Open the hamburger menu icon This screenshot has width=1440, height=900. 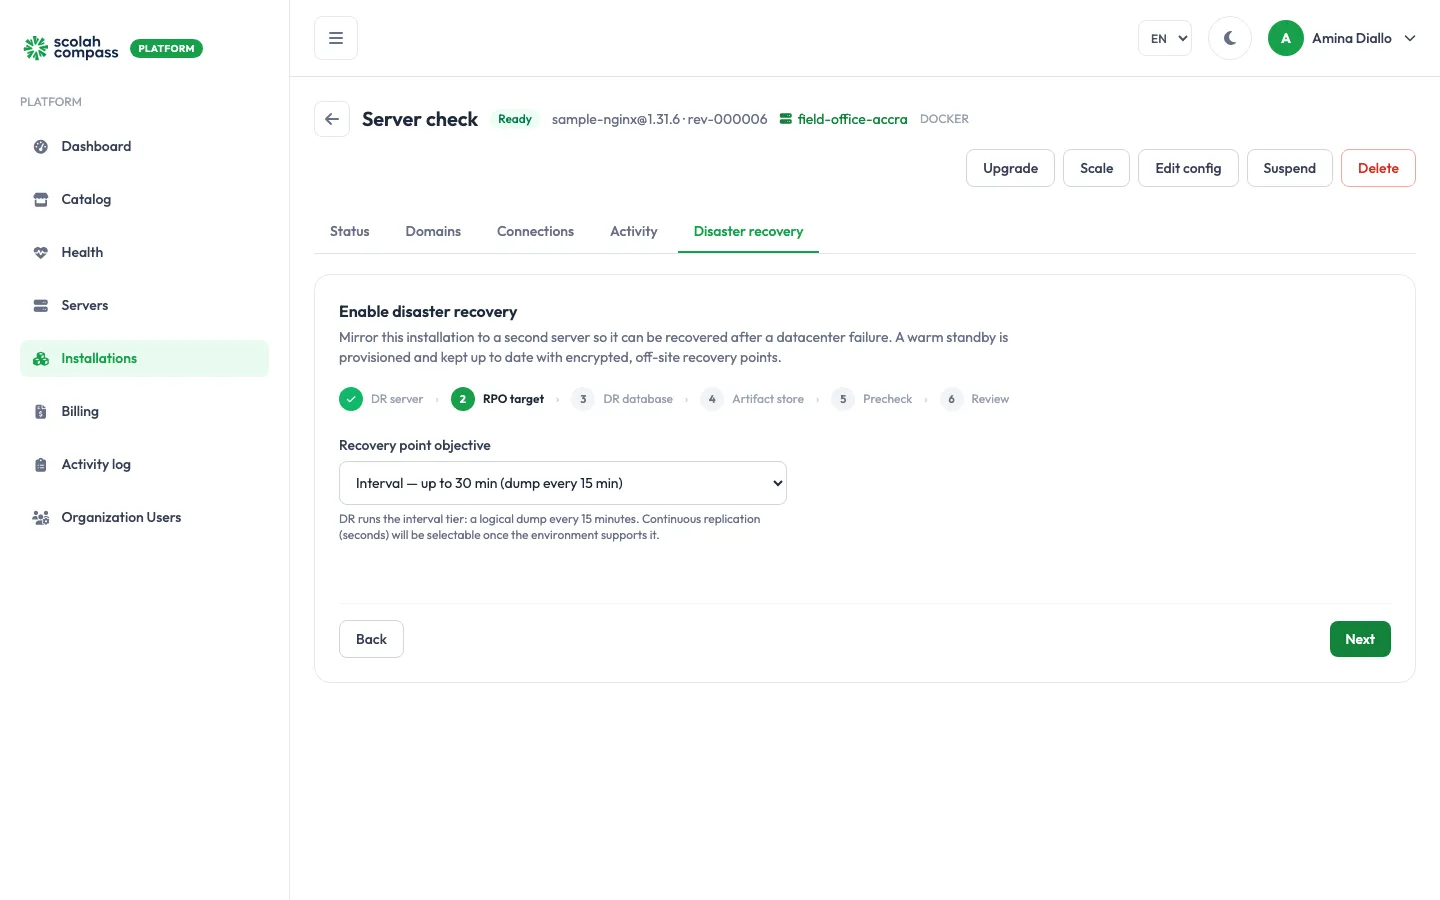click(336, 38)
